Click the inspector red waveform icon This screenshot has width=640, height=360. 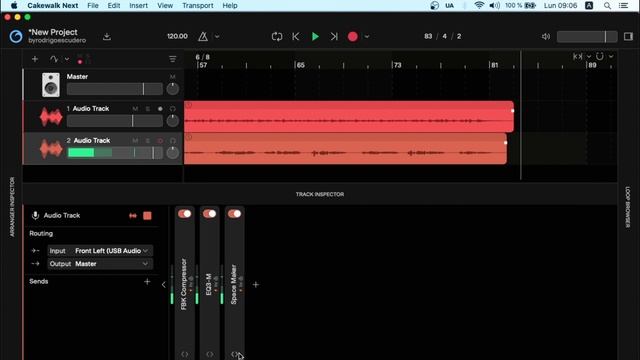coord(133,216)
